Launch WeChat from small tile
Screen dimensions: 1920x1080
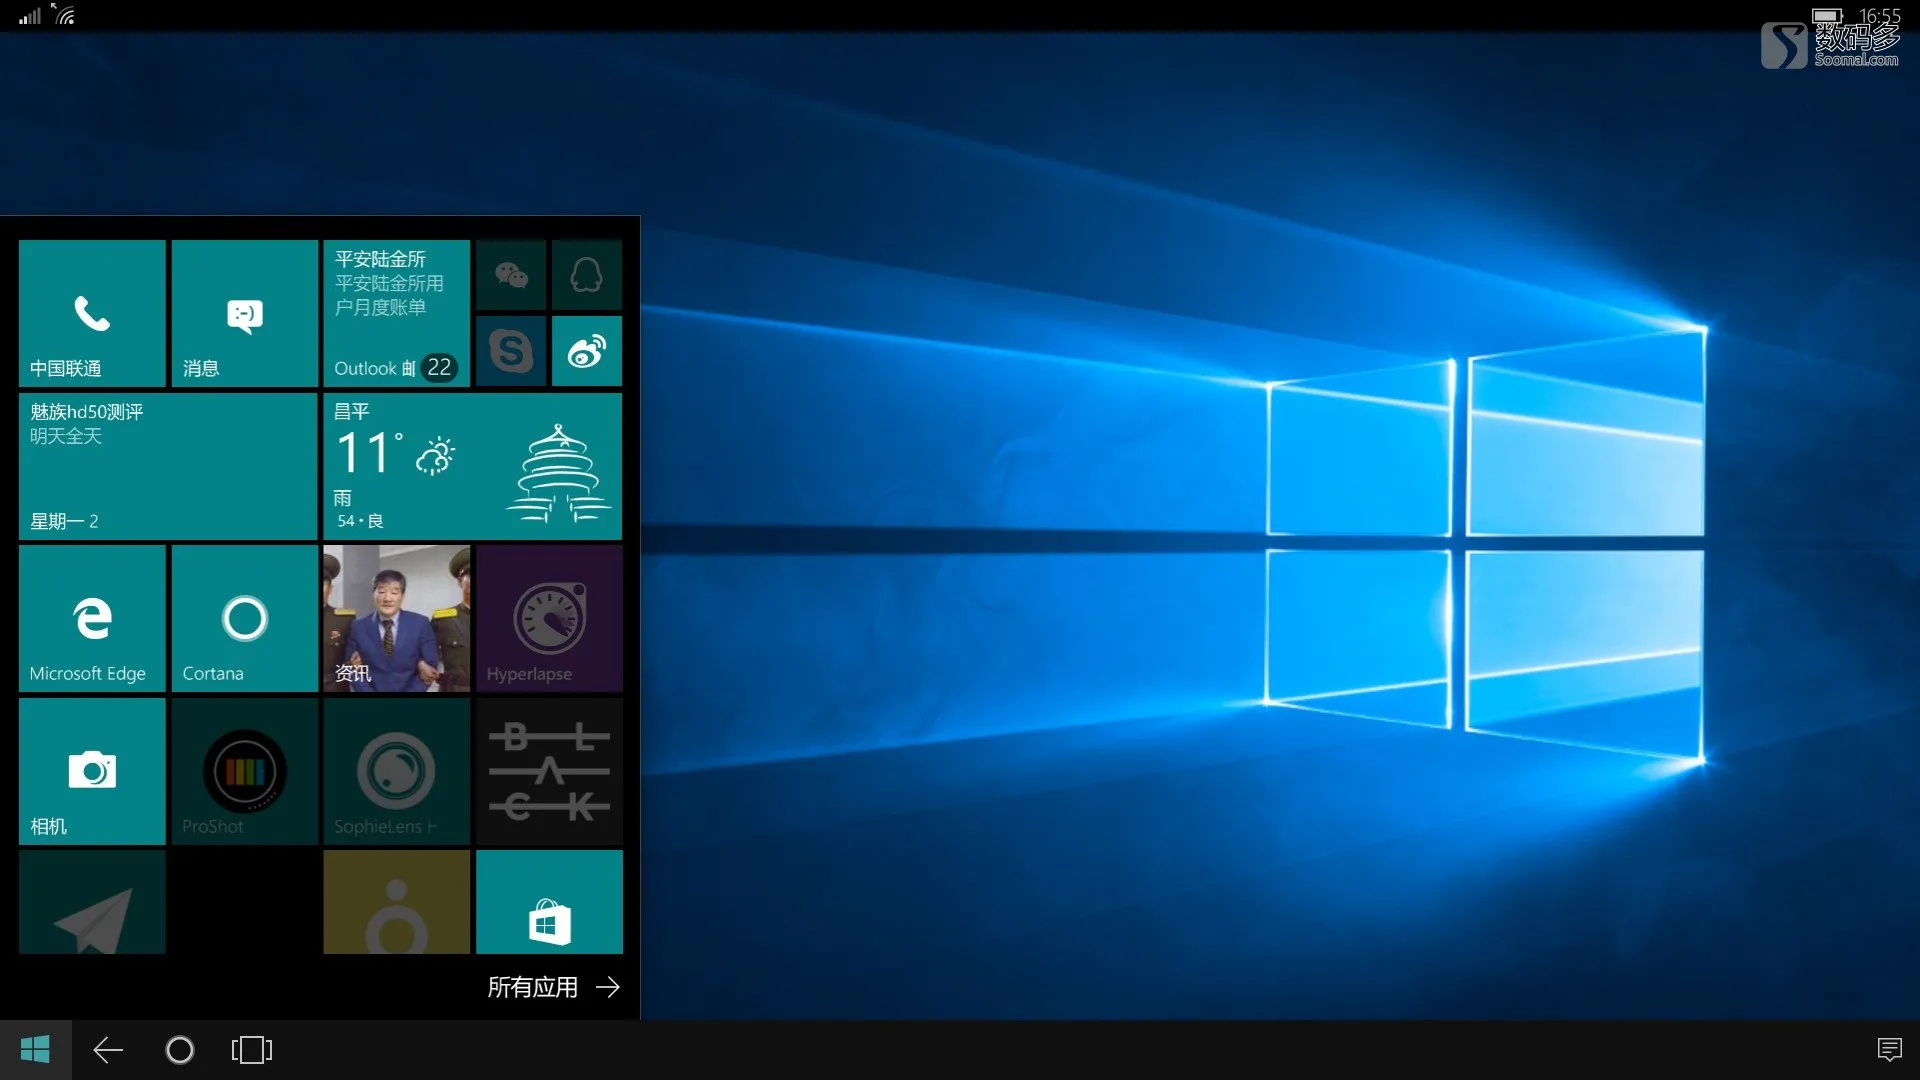(511, 275)
